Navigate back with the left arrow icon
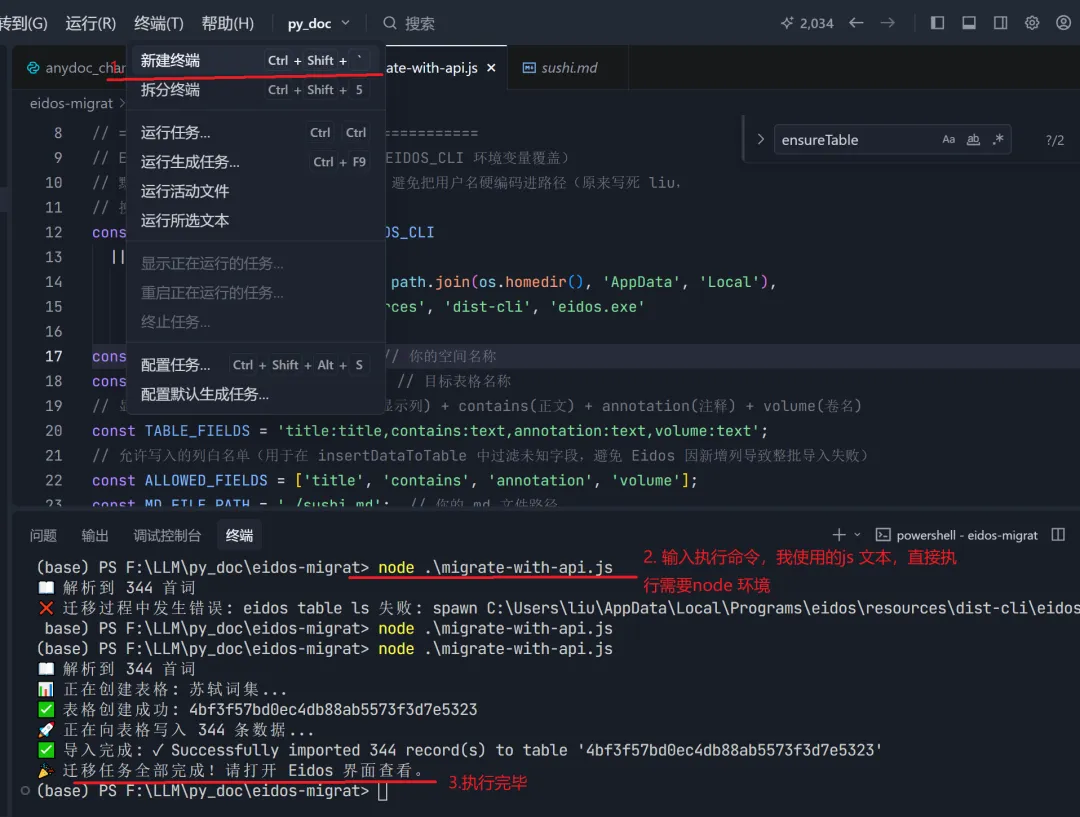 (855, 23)
